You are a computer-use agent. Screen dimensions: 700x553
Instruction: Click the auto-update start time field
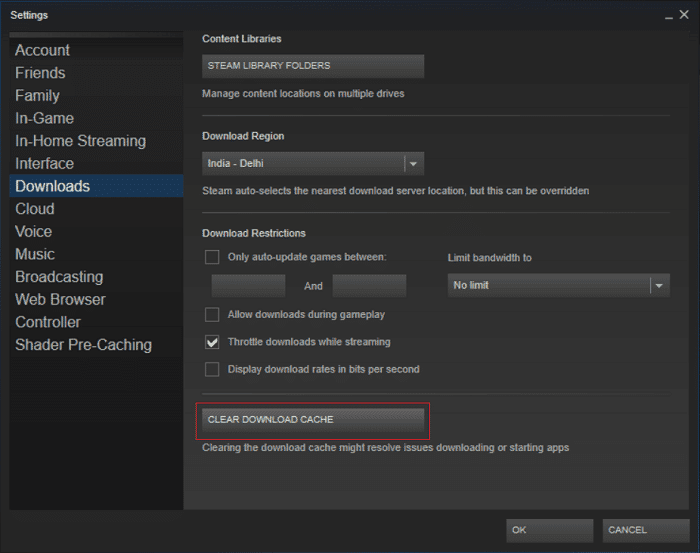[x=248, y=286]
